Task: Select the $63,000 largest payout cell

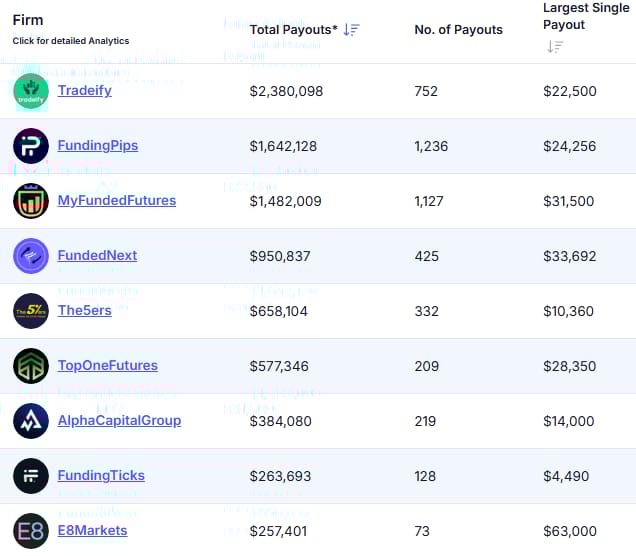Action: coord(570,531)
